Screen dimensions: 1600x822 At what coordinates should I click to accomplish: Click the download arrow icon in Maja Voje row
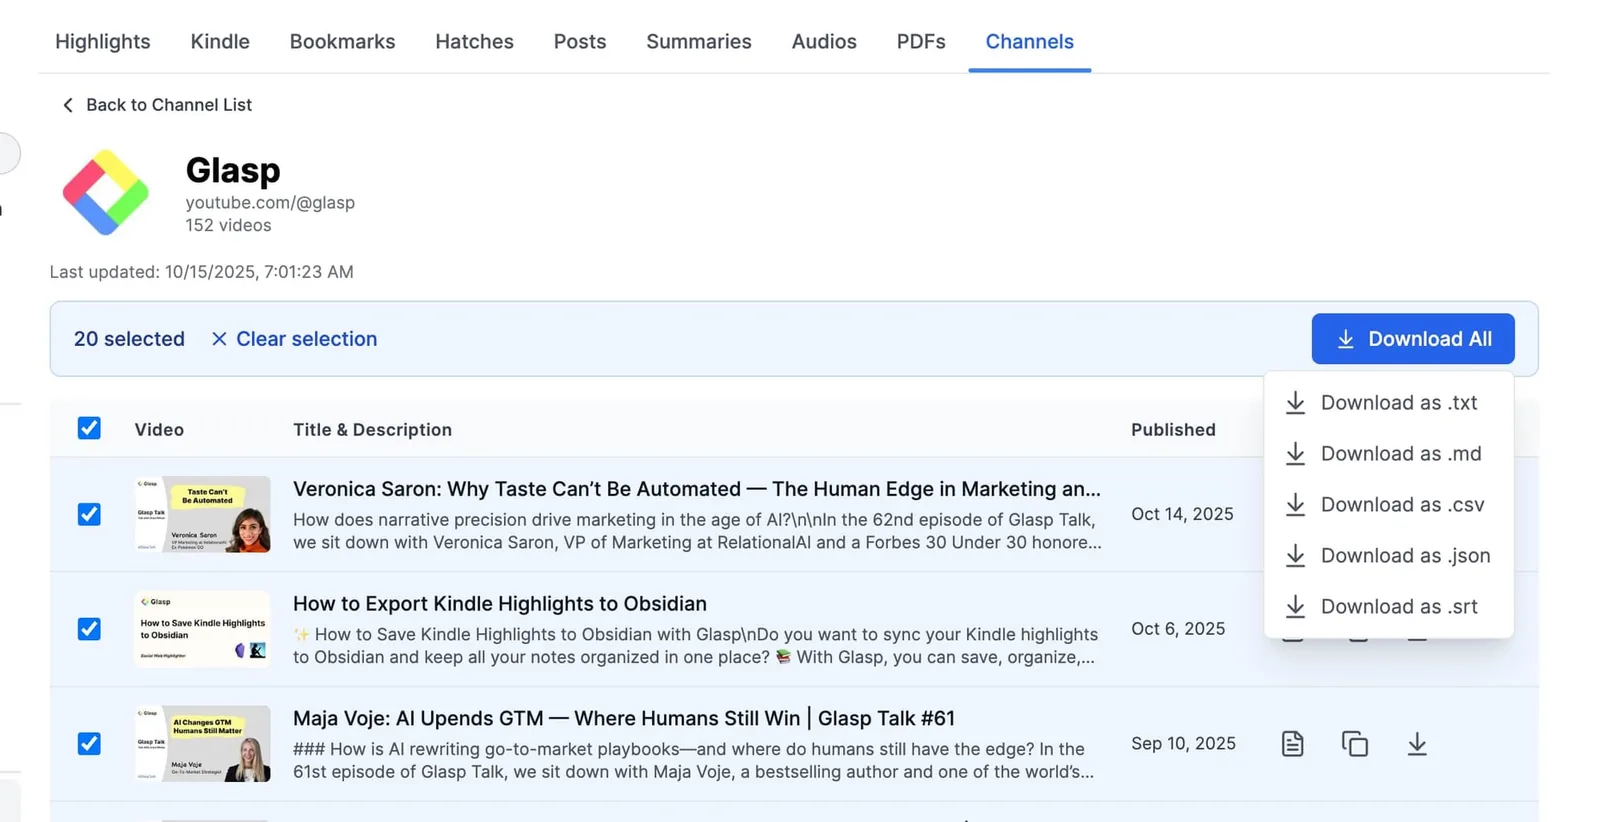(1417, 744)
